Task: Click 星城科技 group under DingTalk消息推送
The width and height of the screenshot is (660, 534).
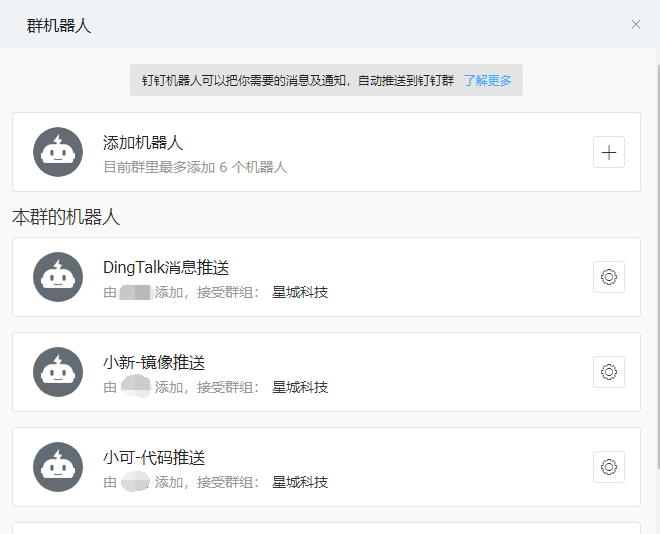Action: [x=300, y=292]
